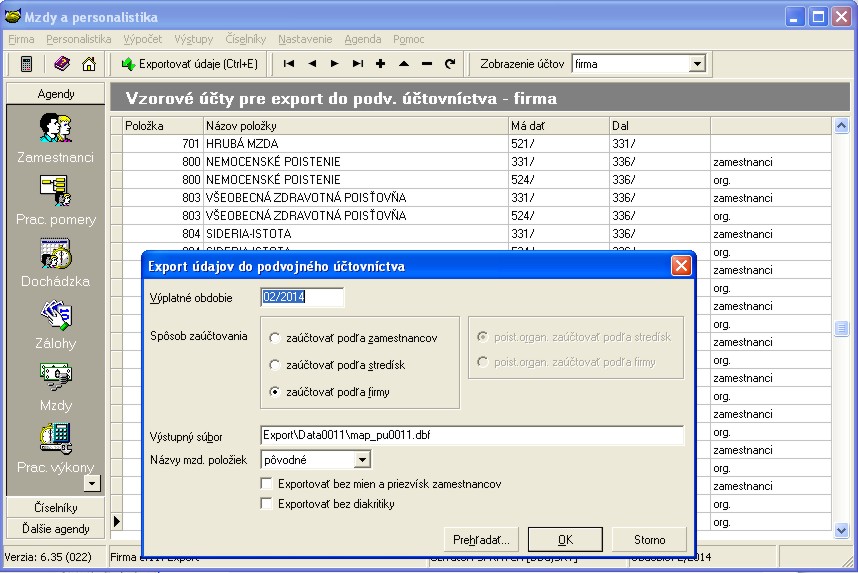Click table scrollbar up arrow

[842, 126]
